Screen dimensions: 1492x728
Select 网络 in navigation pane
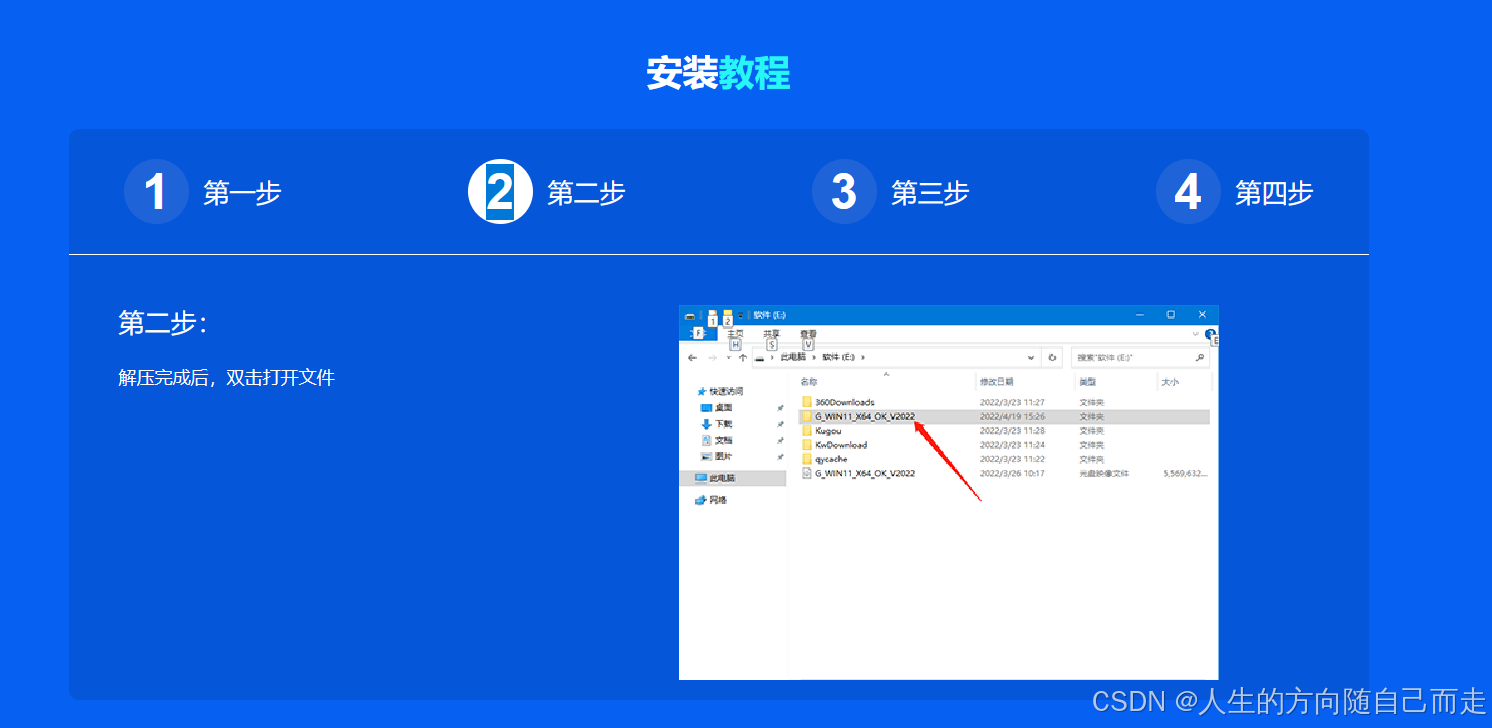click(x=718, y=500)
